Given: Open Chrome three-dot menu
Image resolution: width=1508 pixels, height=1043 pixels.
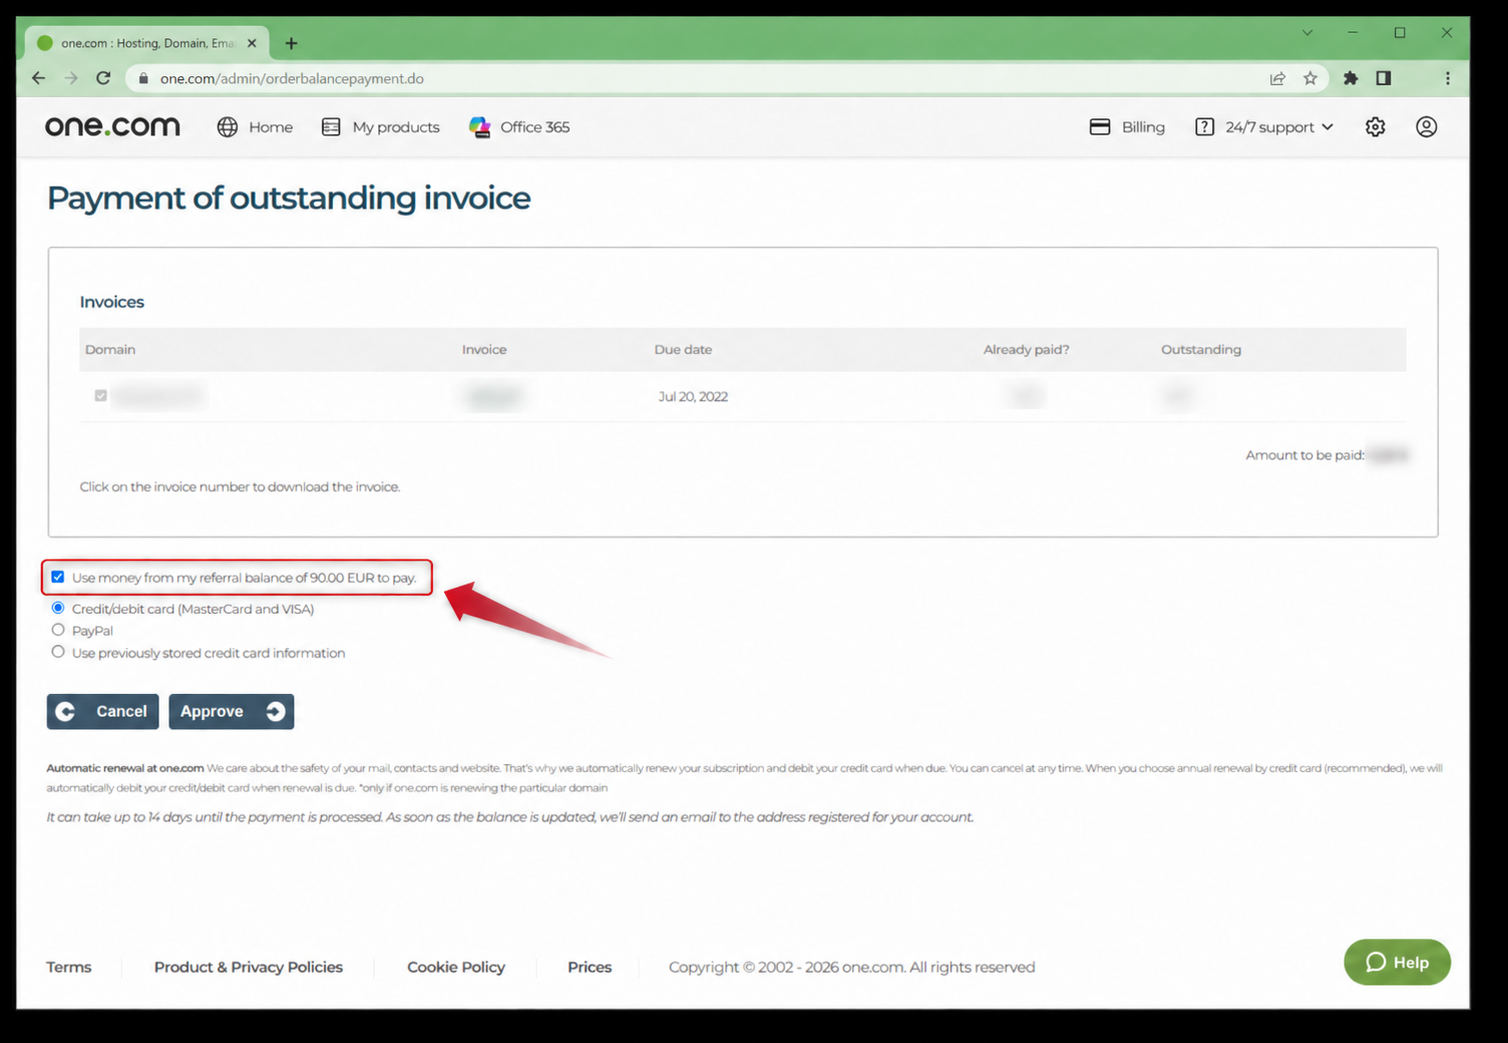Looking at the screenshot, I should click(1447, 78).
